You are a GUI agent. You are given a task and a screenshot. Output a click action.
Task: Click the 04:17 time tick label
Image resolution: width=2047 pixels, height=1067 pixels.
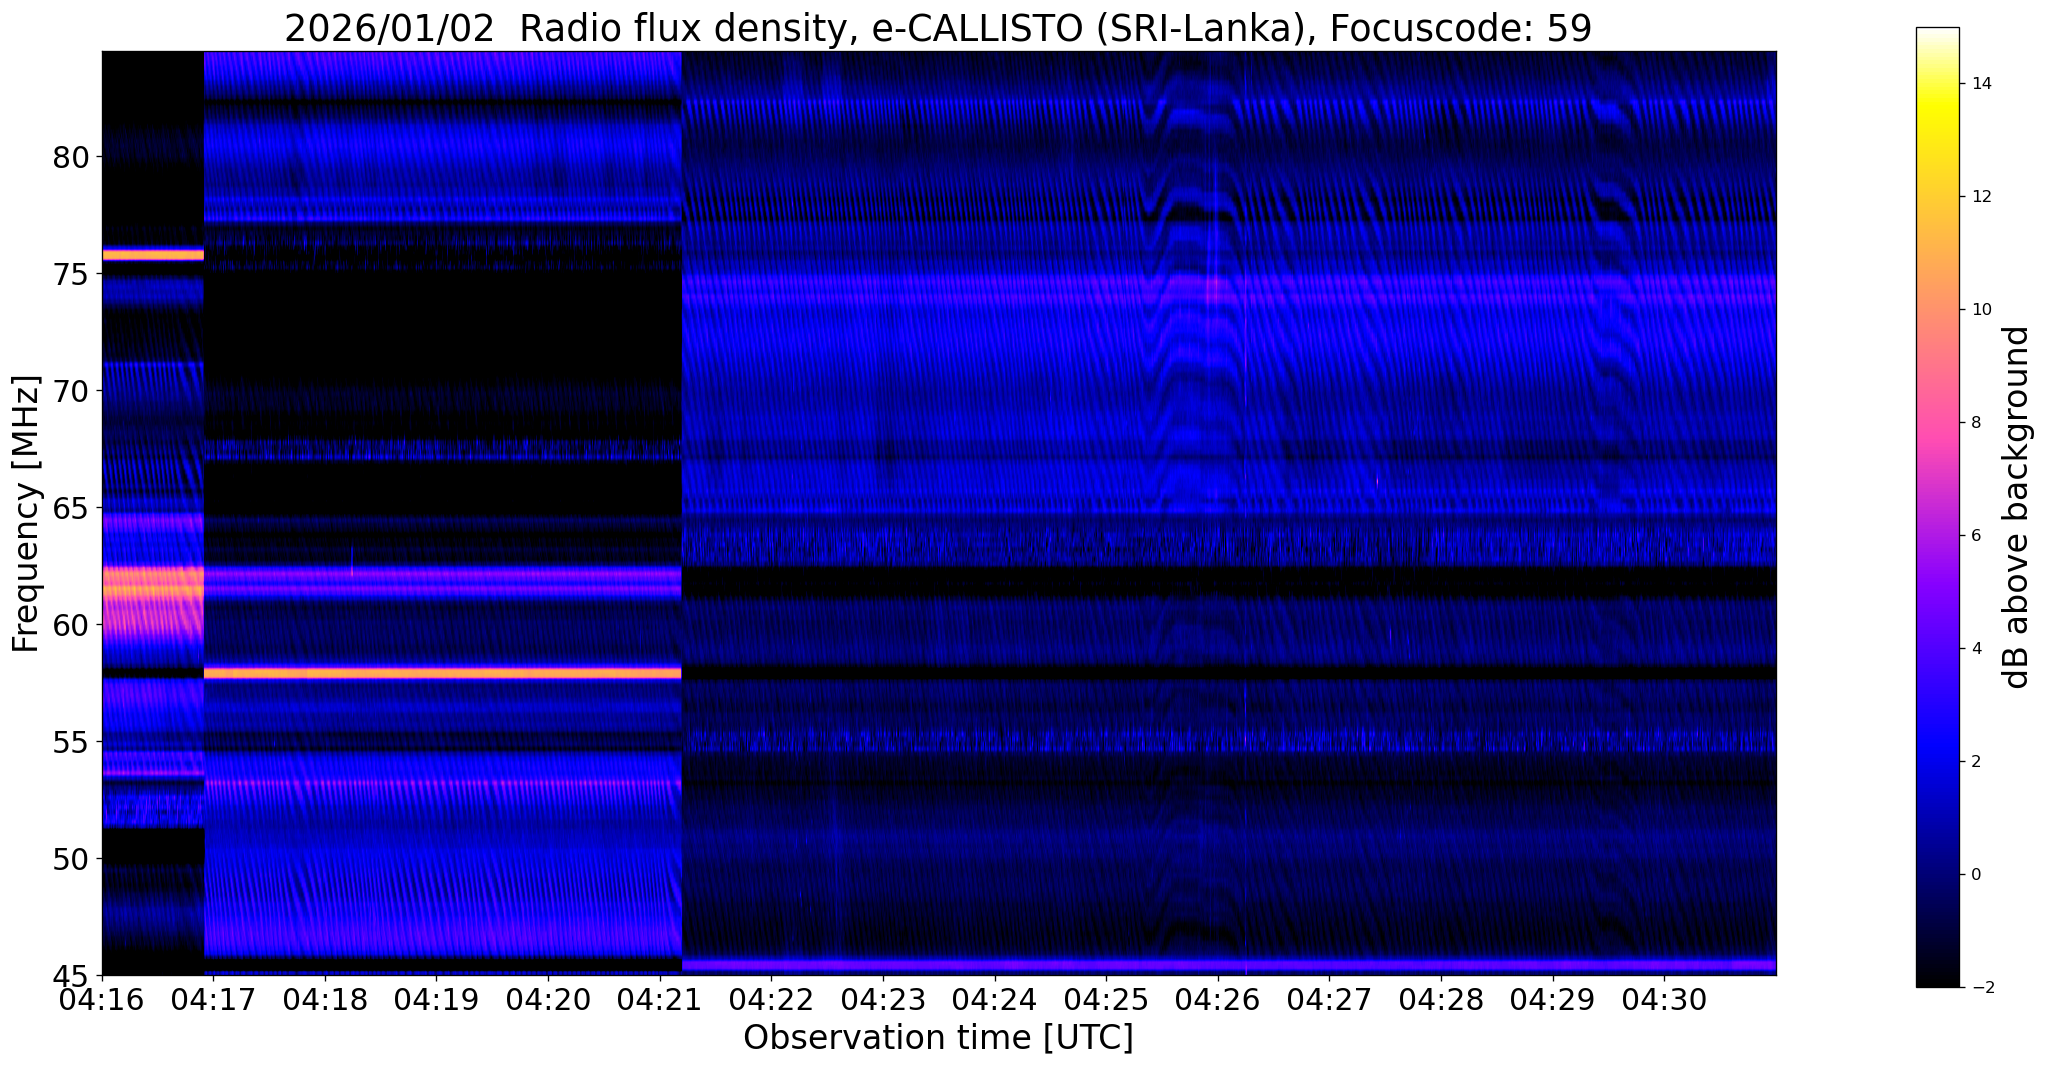214,1000
